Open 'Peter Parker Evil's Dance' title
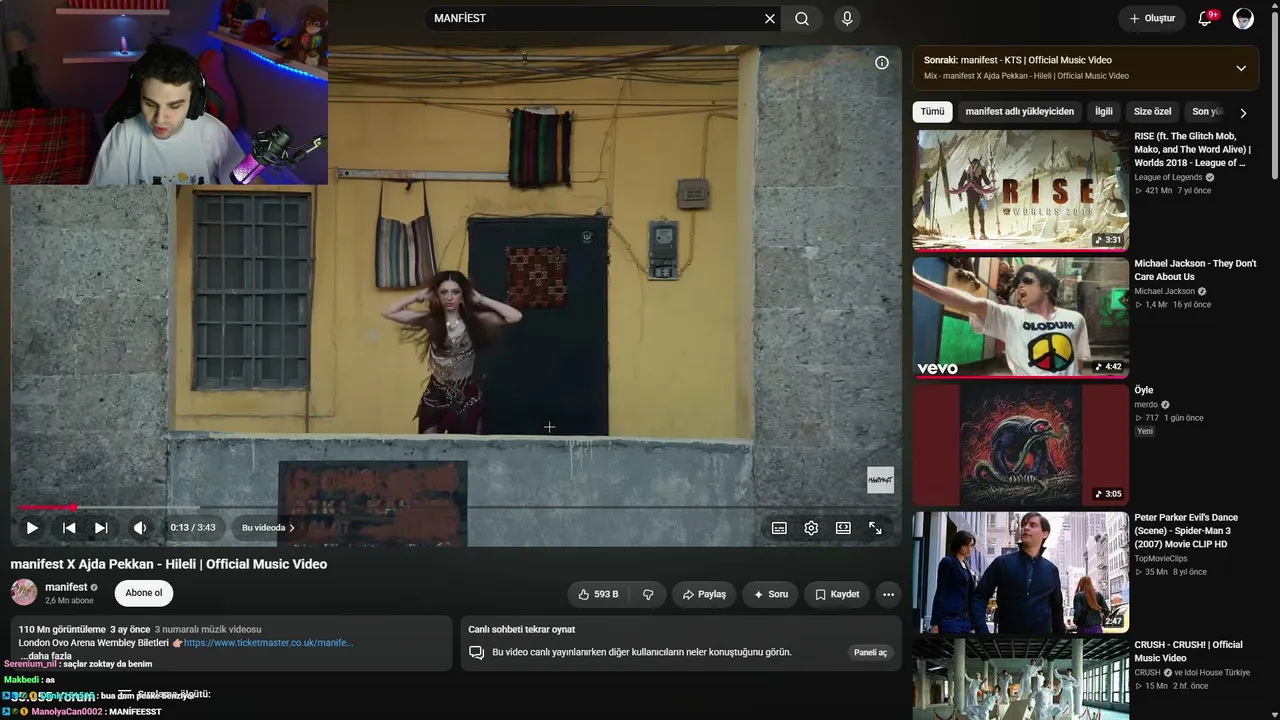 click(1186, 531)
